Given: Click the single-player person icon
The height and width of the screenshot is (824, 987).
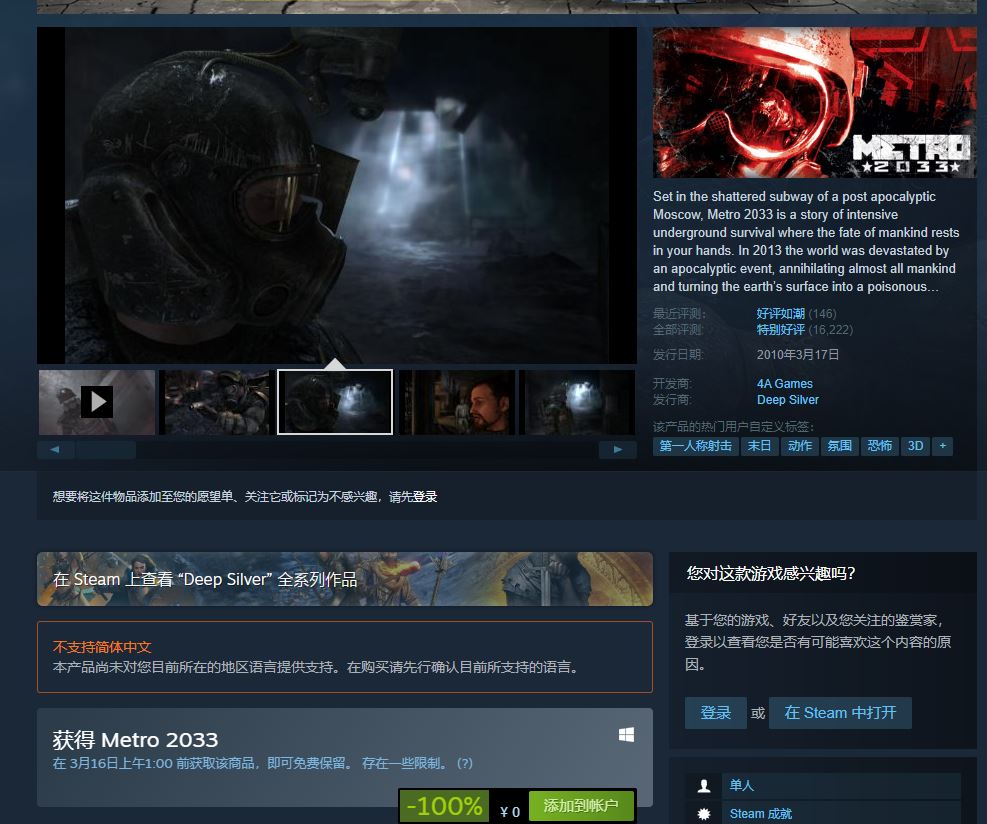Looking at the screenshot, I should point(704,786).
